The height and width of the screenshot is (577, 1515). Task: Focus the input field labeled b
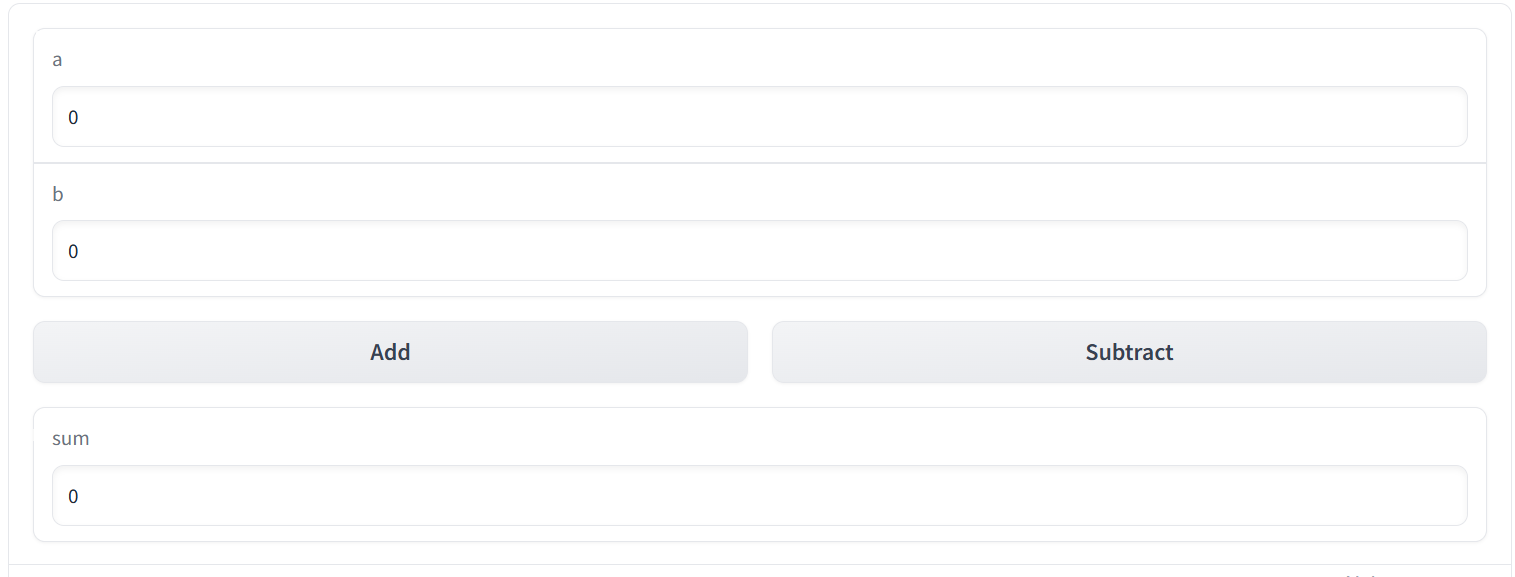coord(759,251)
